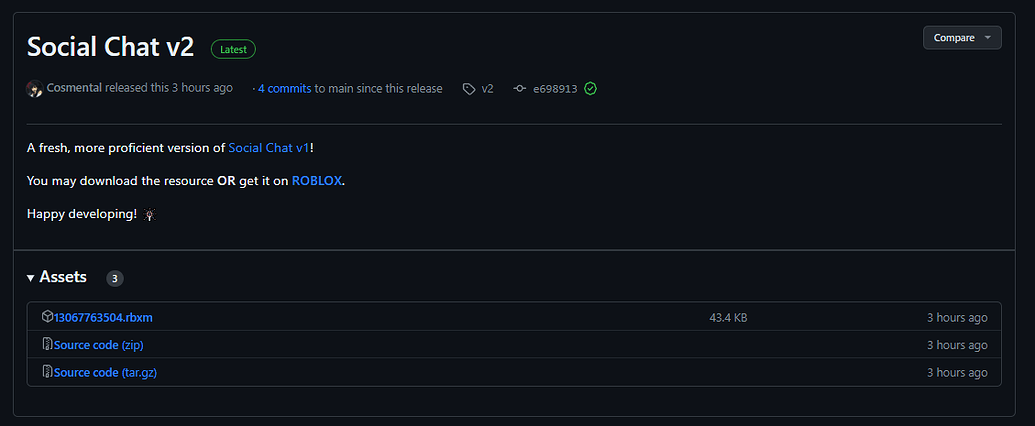Open the 4 commits link
1035x426 pixels.
tap(284, 88)
